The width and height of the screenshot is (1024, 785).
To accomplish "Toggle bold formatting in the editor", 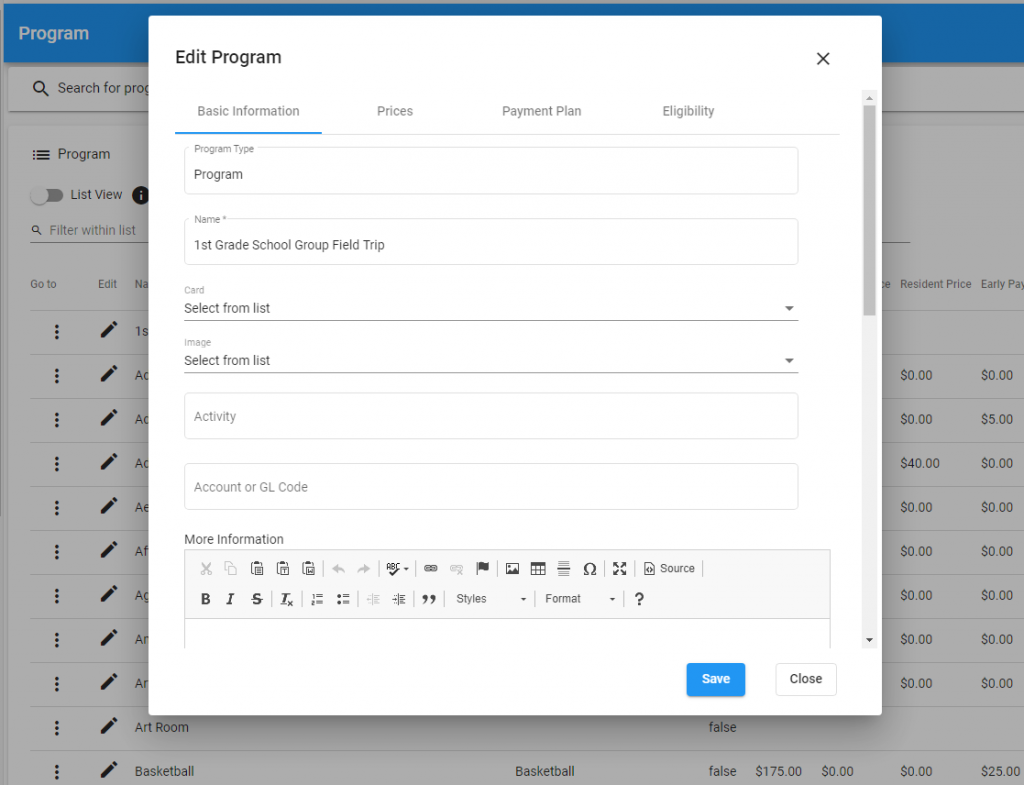I will [205, 599].
